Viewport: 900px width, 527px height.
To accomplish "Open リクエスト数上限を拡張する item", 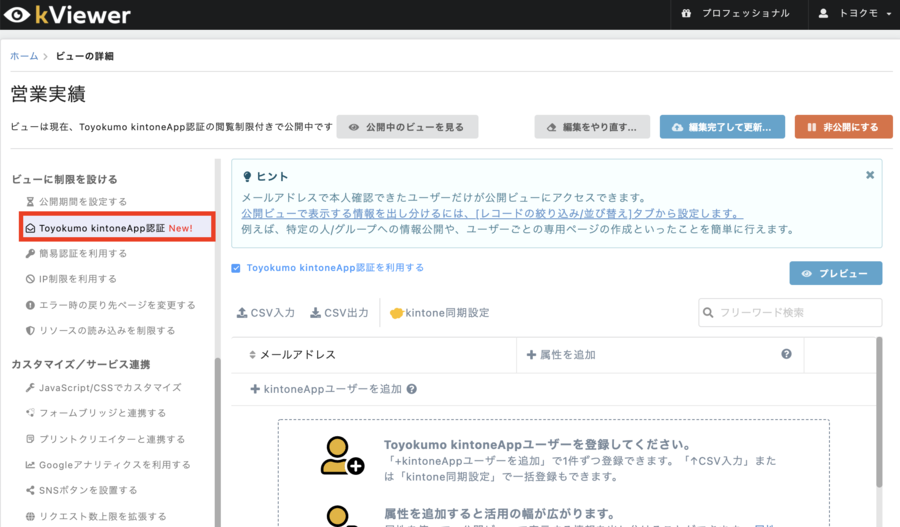I will [96, 516].
